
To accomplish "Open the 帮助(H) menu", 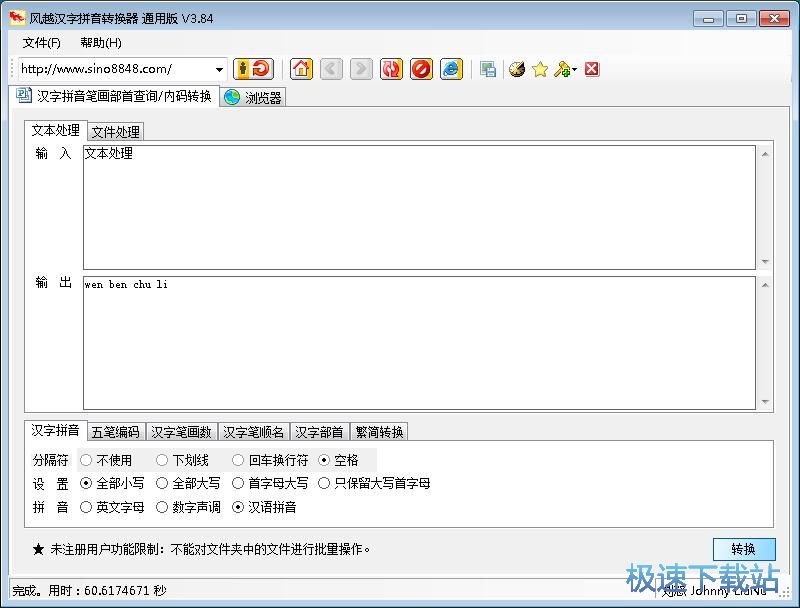I will [x=101, y=43].
